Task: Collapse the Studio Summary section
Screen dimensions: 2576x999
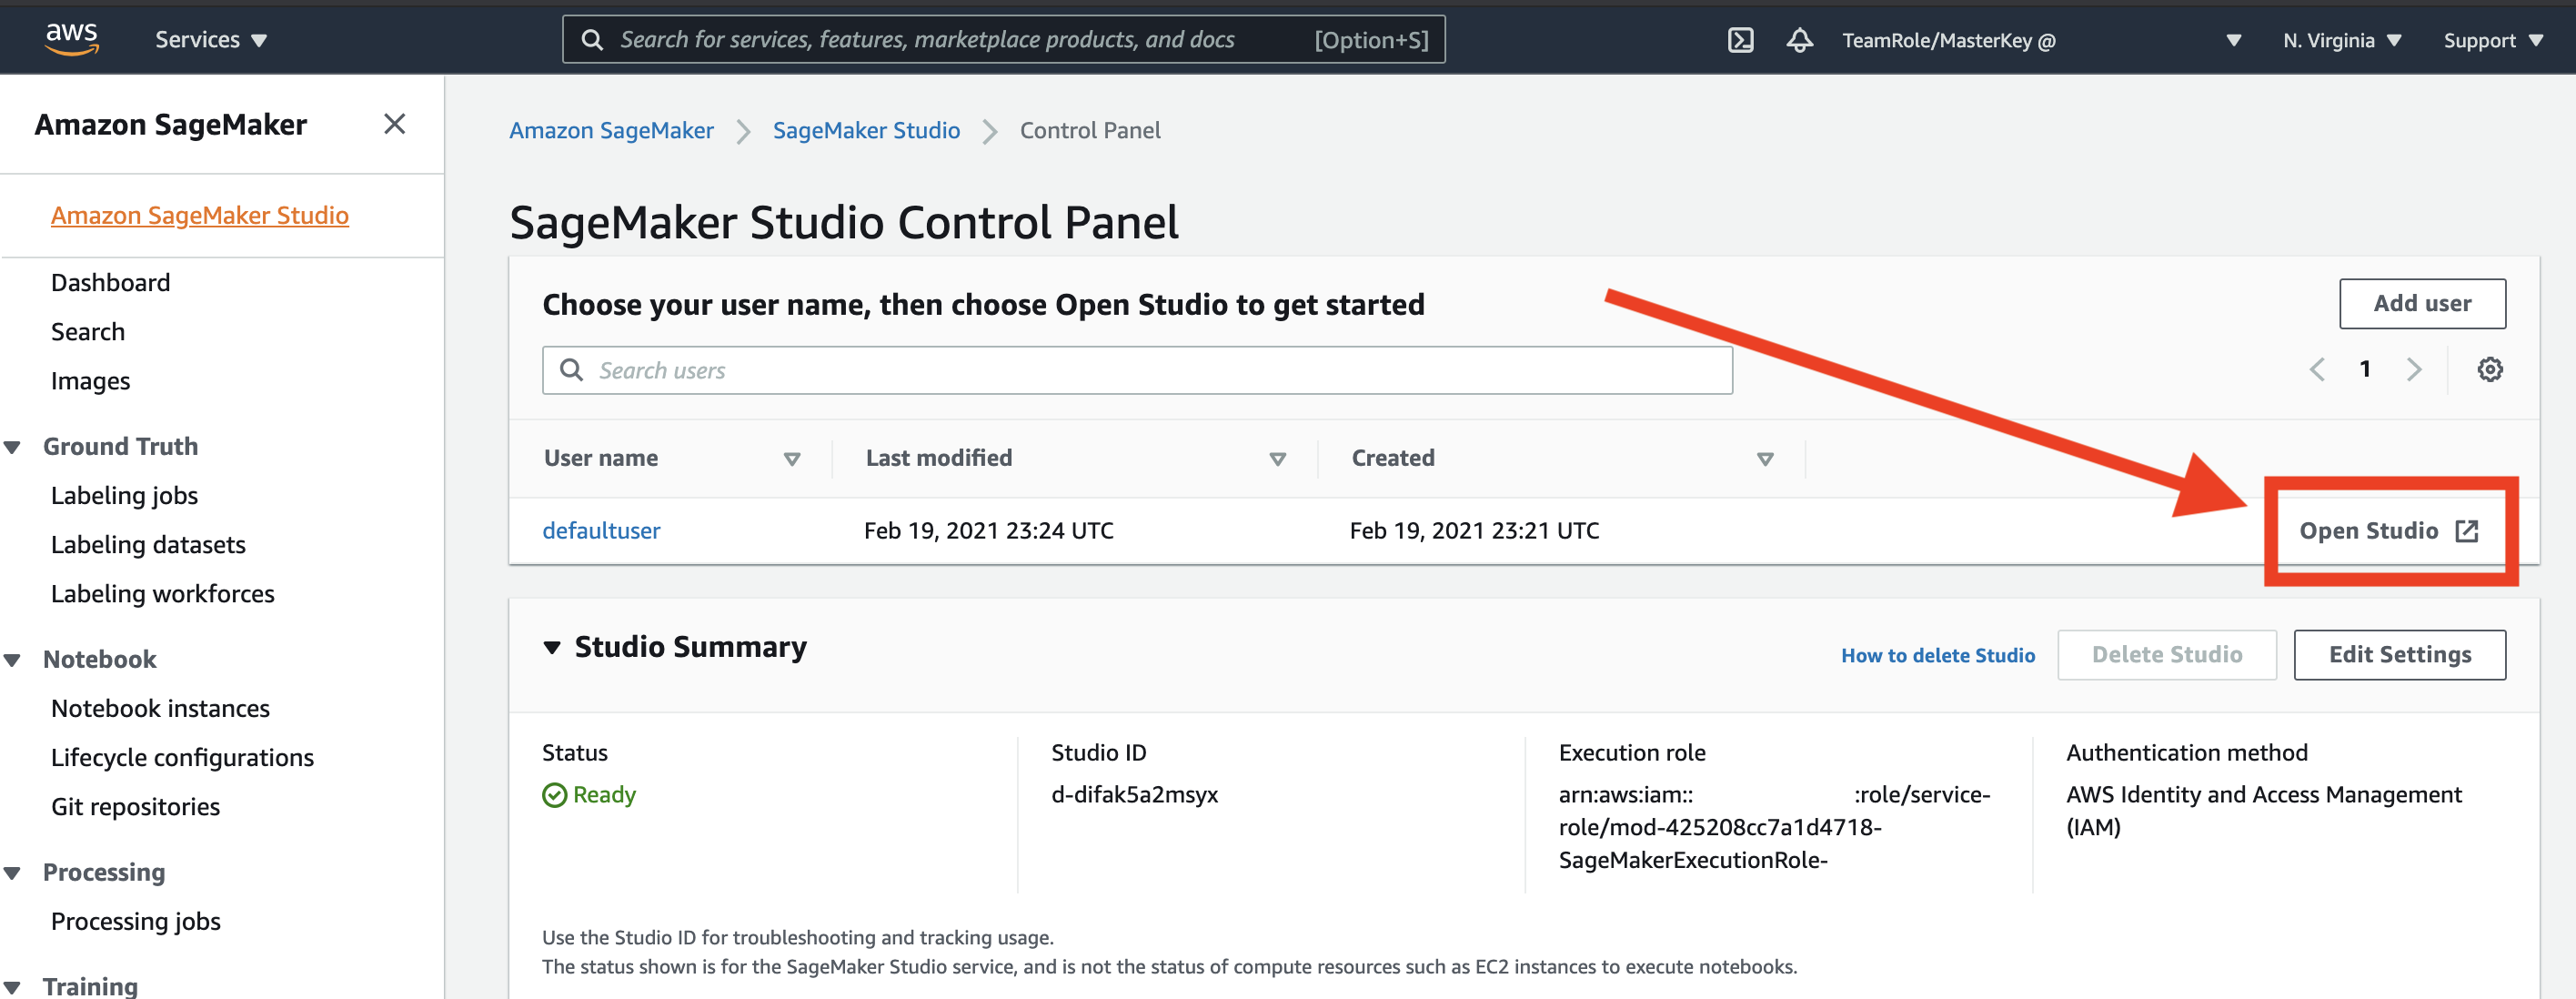Action: tap(552, 647)
